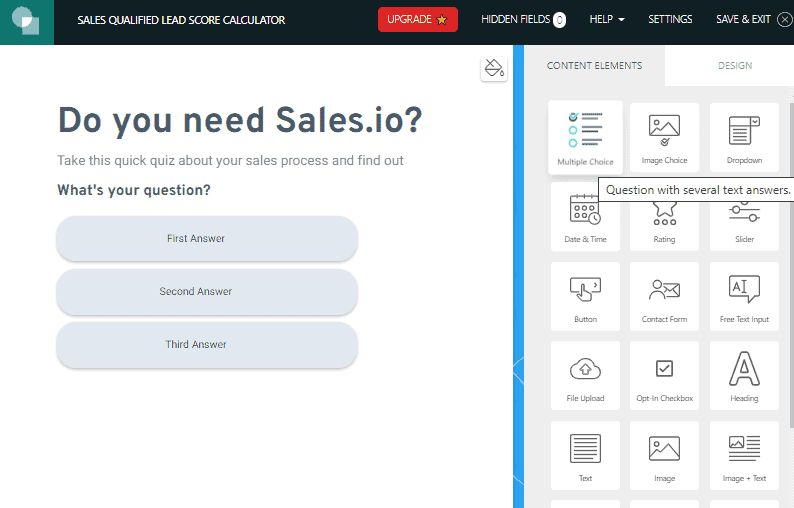Click the elements panel vertical scrollbar
The width and height of the screenshot is (794, 508).
pos(791,263)
